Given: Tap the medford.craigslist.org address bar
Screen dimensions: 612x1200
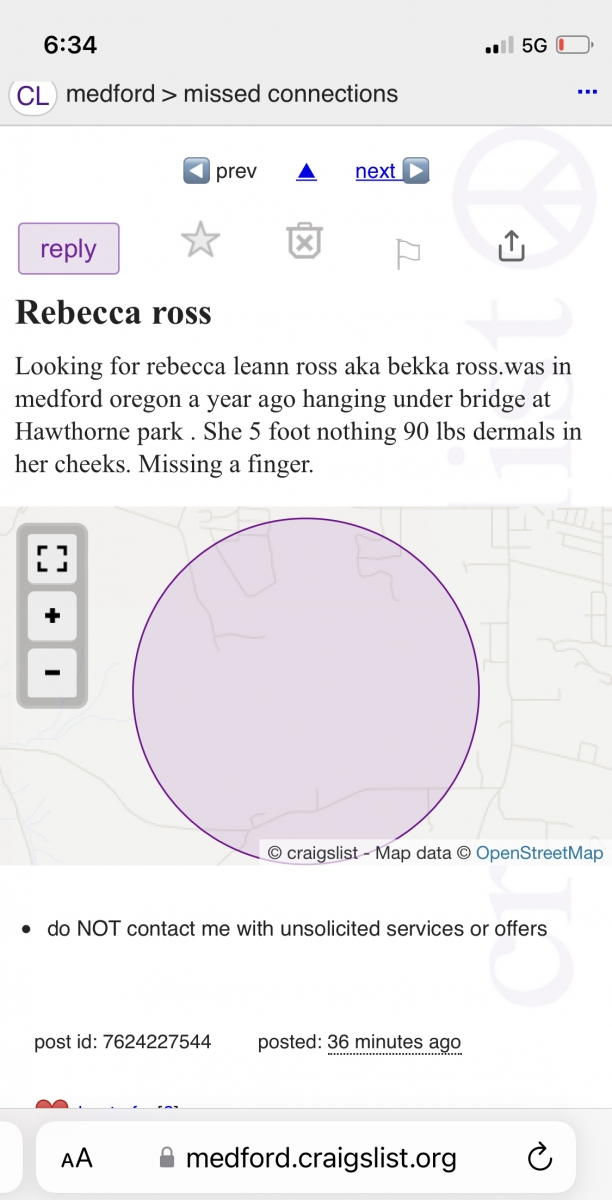Looking at the screenshot, I should click(320, 1158).
